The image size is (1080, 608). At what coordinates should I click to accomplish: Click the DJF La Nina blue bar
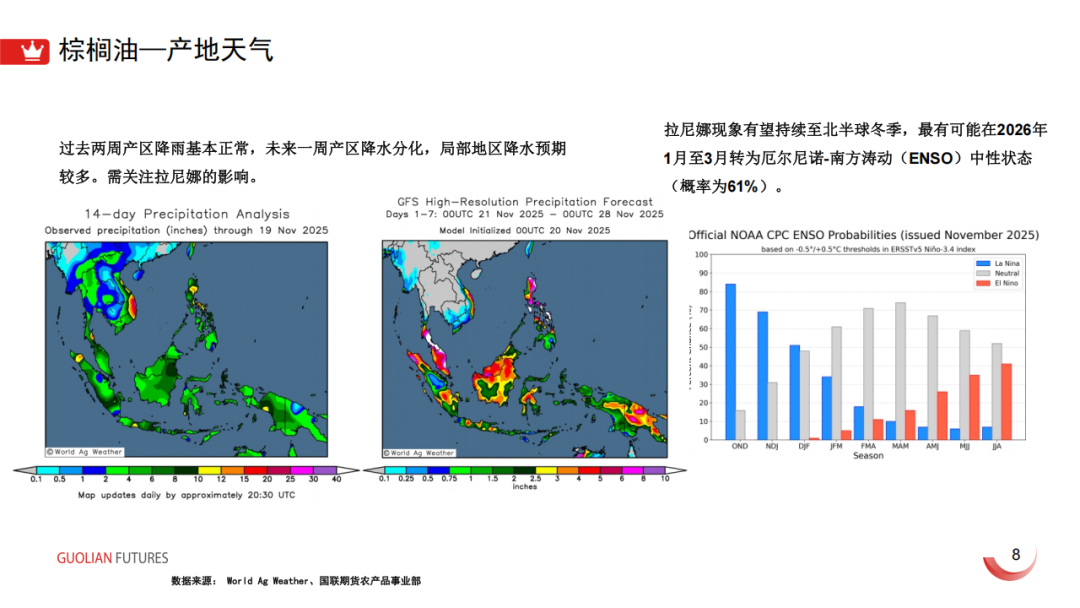coord(795,392)
